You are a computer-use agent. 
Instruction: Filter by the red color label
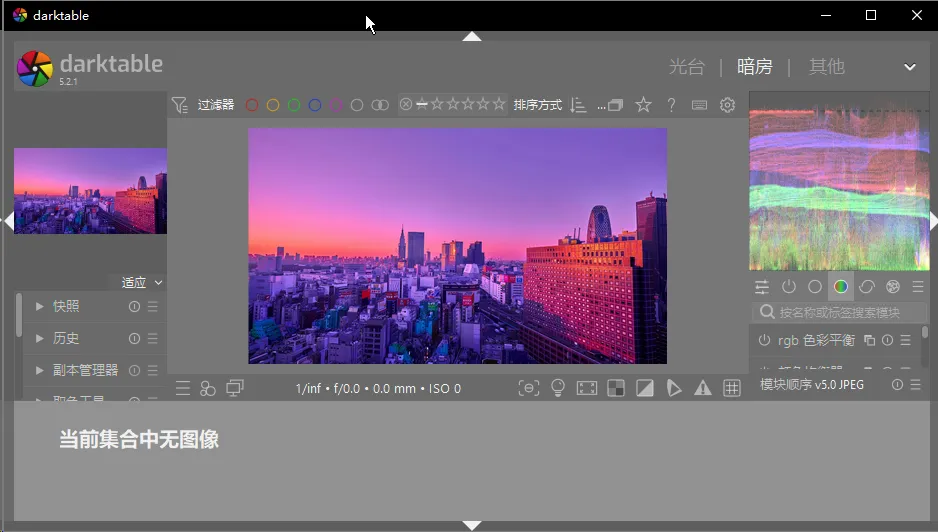pos(252,105)
